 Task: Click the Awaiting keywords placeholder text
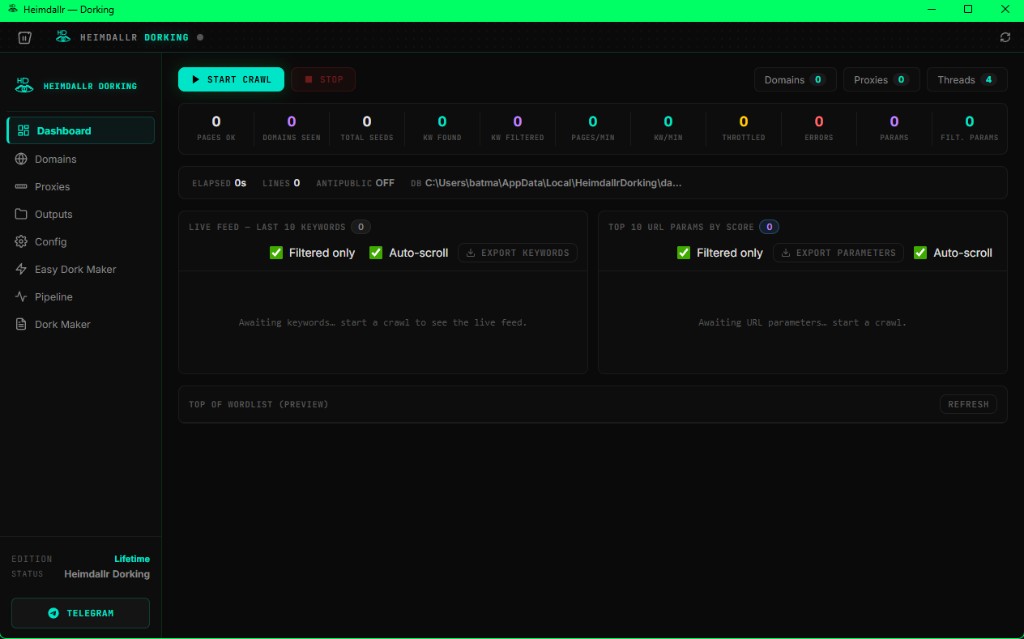pyautogui.click(x=383, y=322)
